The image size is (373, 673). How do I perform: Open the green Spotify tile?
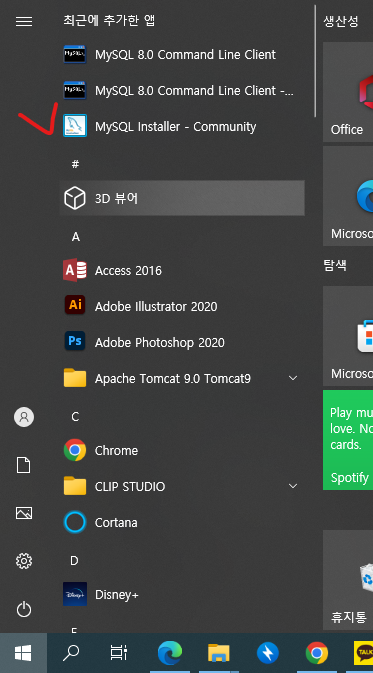click(348, 440)
